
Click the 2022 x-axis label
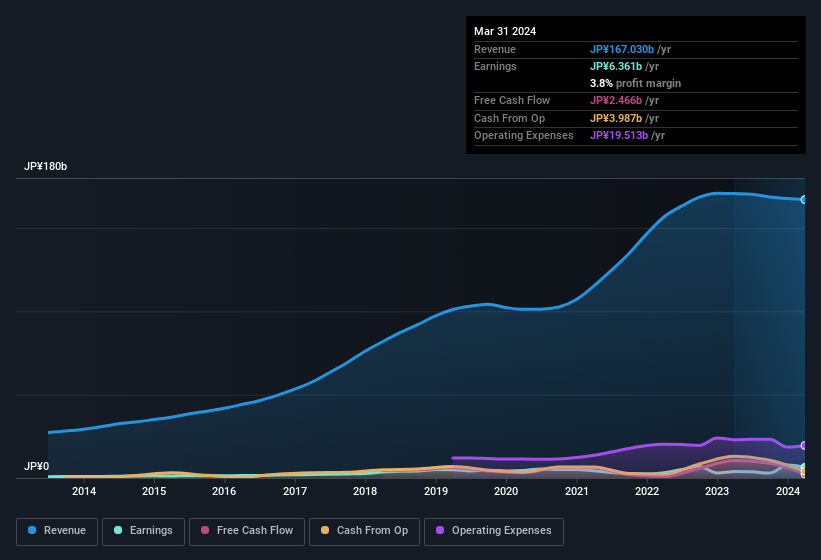pos(647,491)
